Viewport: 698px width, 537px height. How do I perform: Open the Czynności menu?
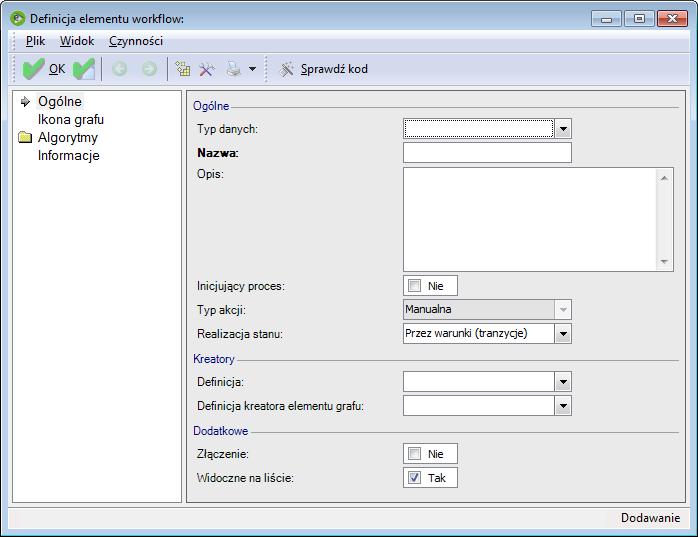[x=136, y=41]
